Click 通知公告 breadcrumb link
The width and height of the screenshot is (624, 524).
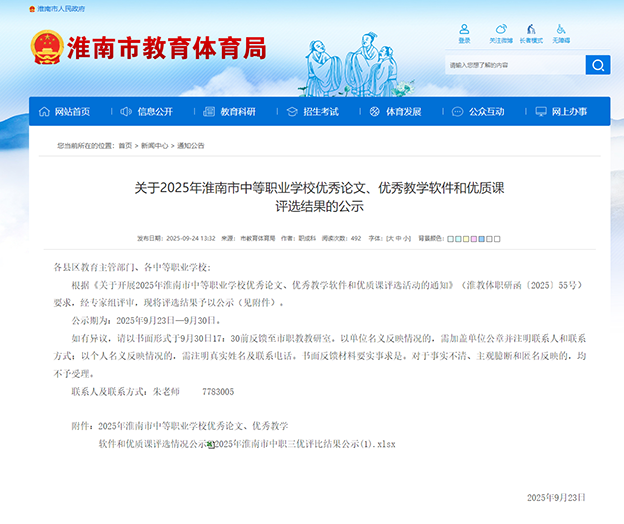[x=191, y=146]
